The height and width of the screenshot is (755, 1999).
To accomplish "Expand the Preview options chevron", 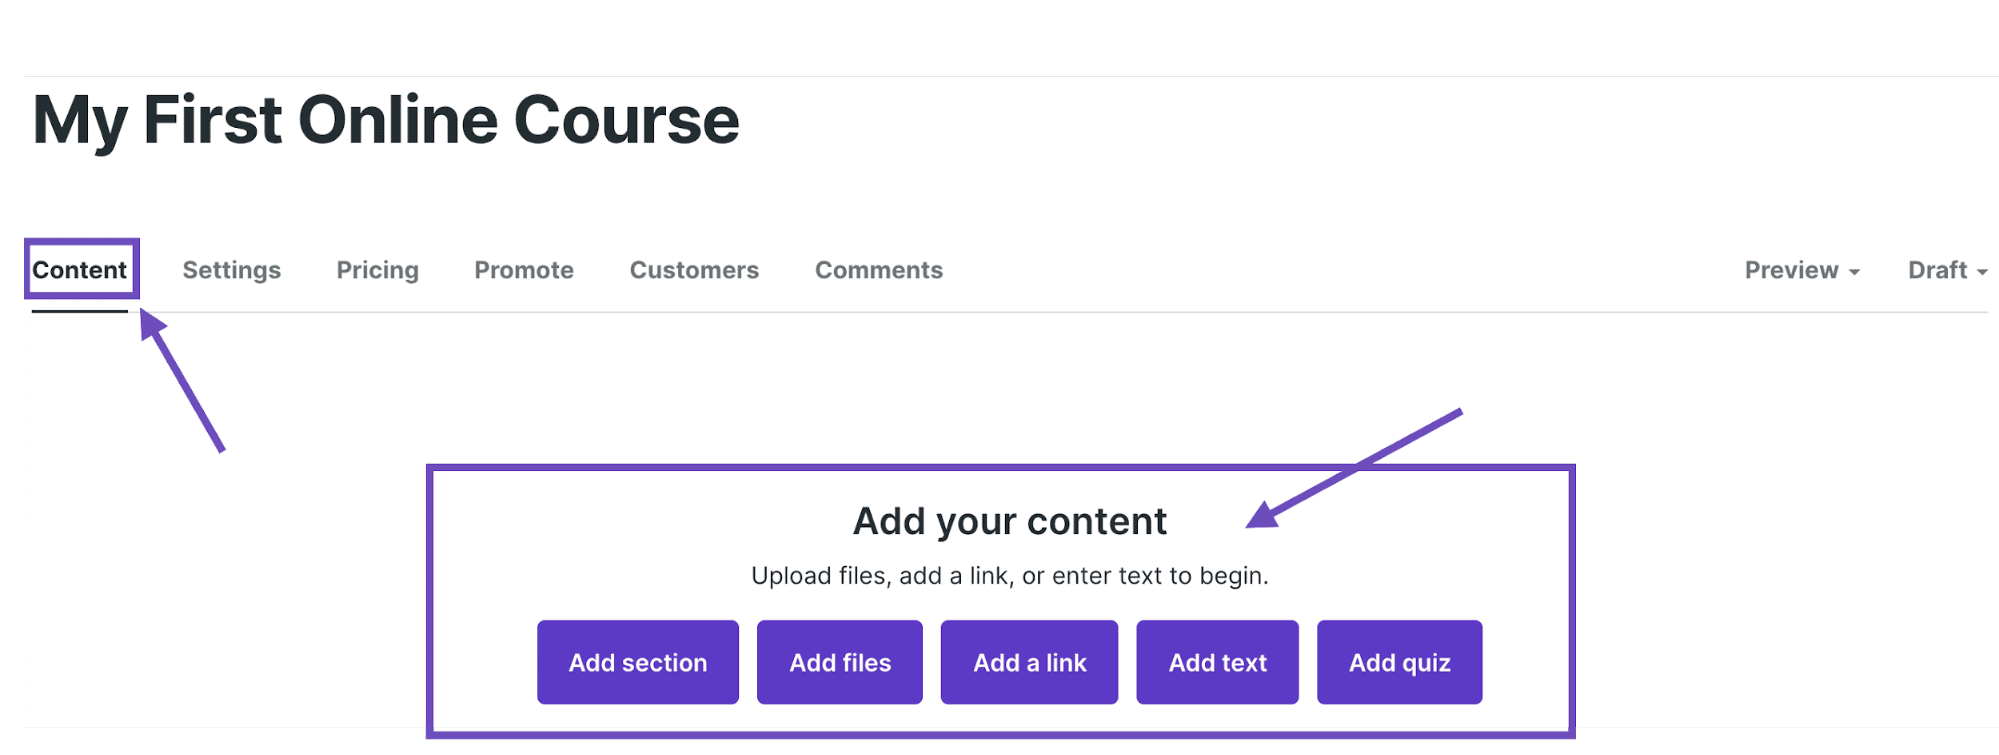I will pyautogui.click(x=1856, y=272).
